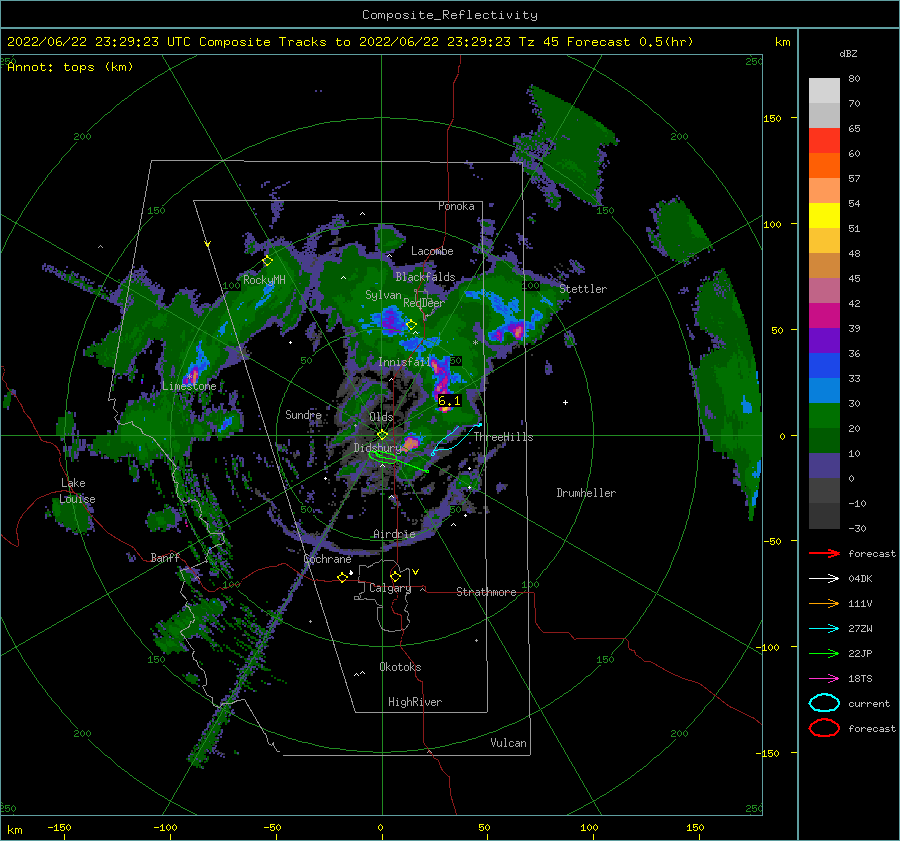Click the 80 dBZ scale label

[x=854, y=79]
